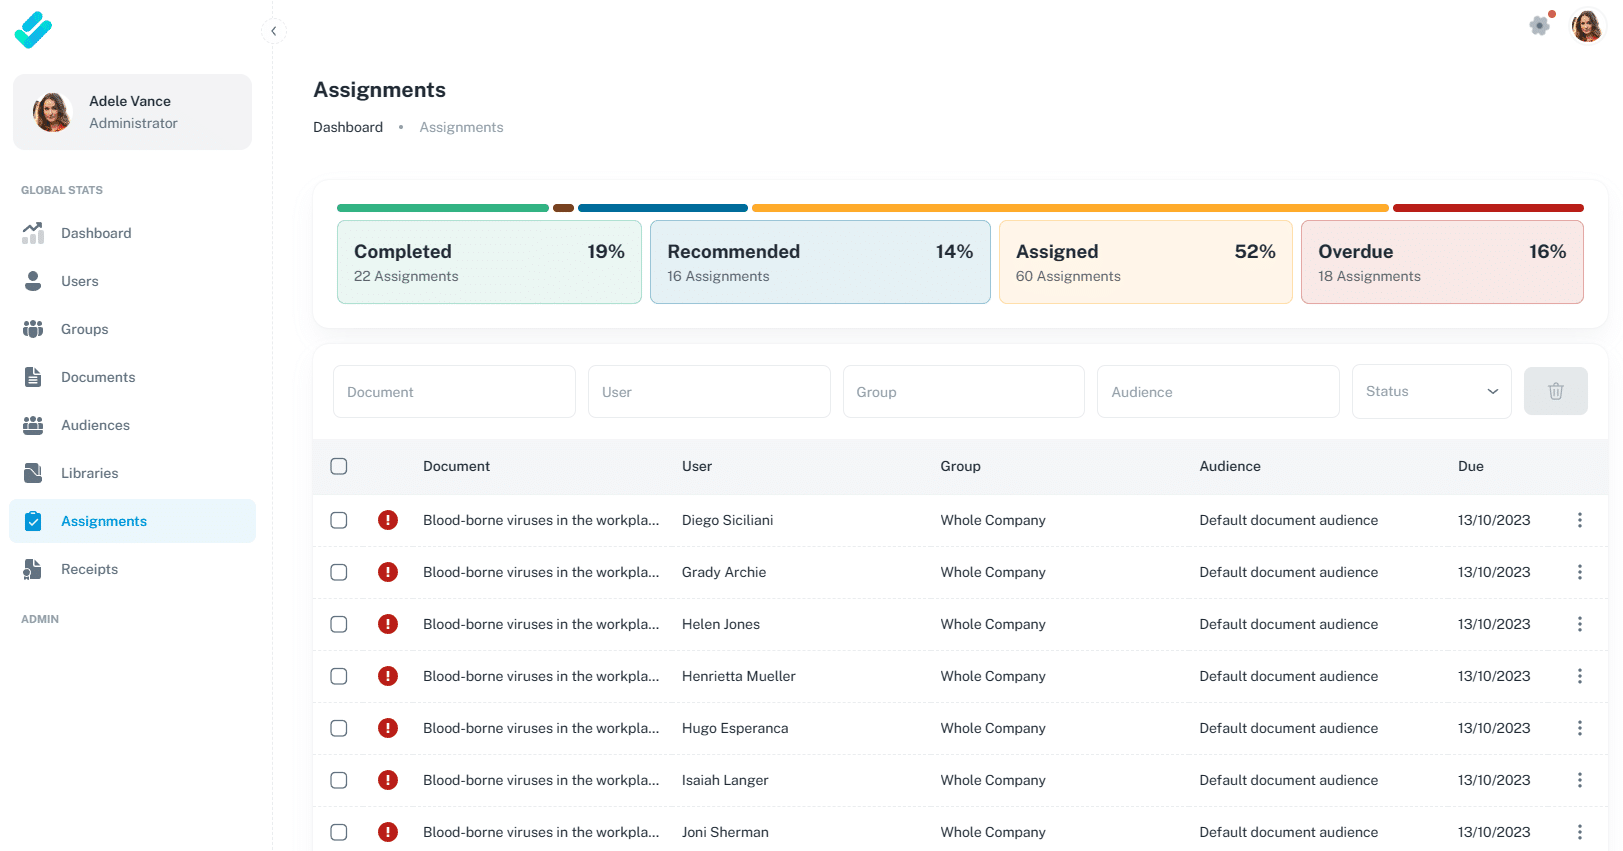
Task: Open Audiences from the sidebar
Action: click(x=132, y=425)
